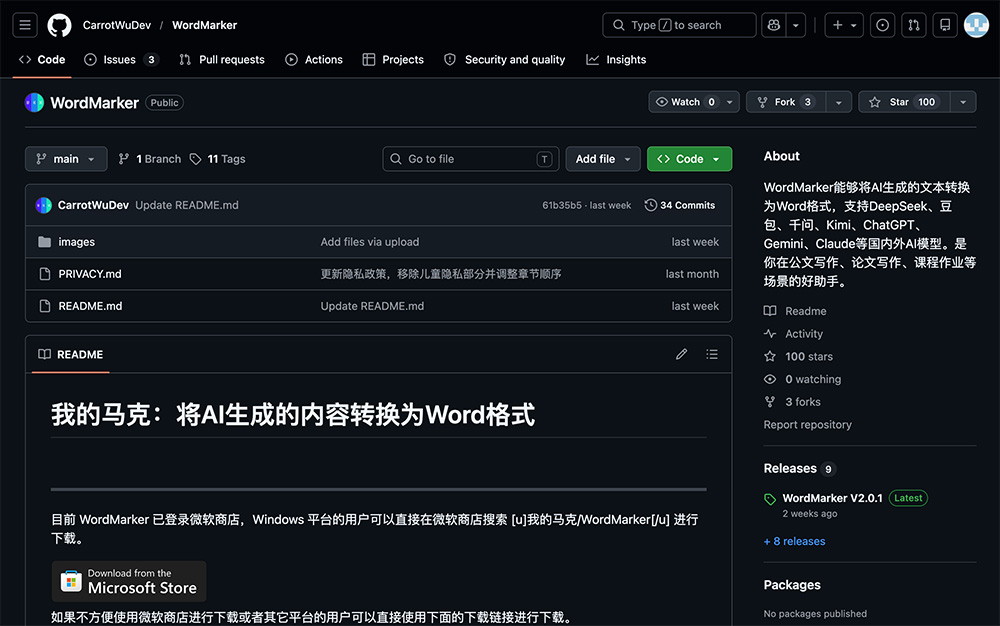
Task: Click the Type / to search box
Action: tap(679, 25)
